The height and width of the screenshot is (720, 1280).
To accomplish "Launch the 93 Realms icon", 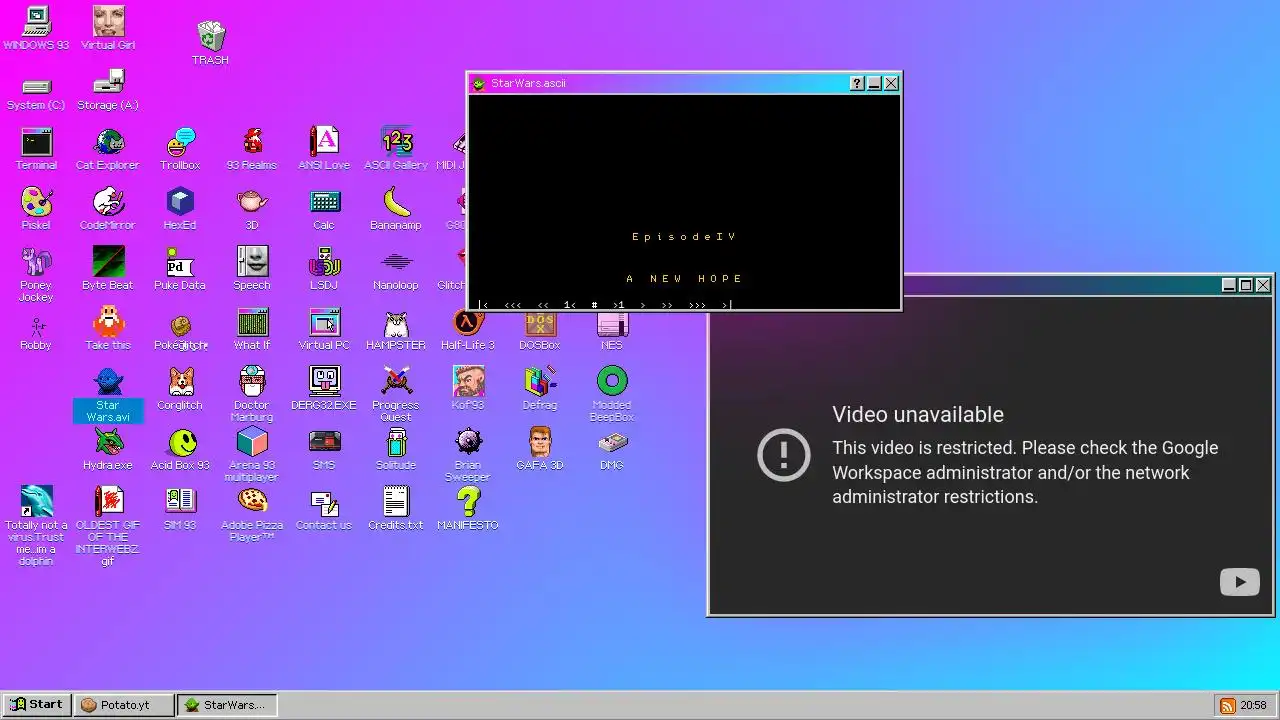I will 252,149.
